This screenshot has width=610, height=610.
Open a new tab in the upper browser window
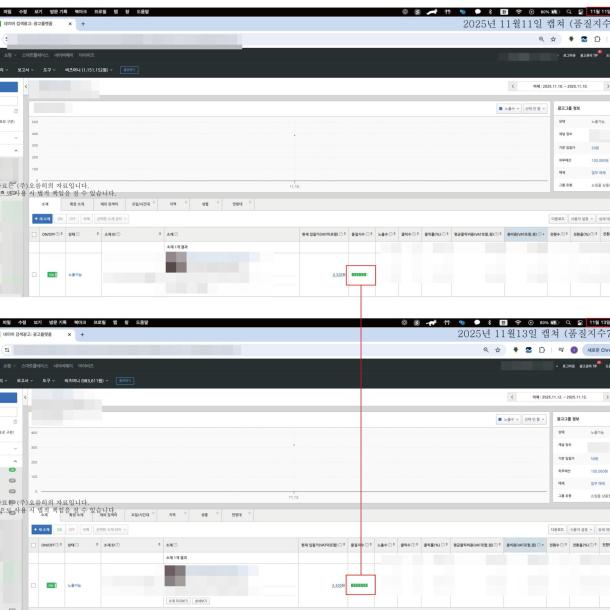82,23
